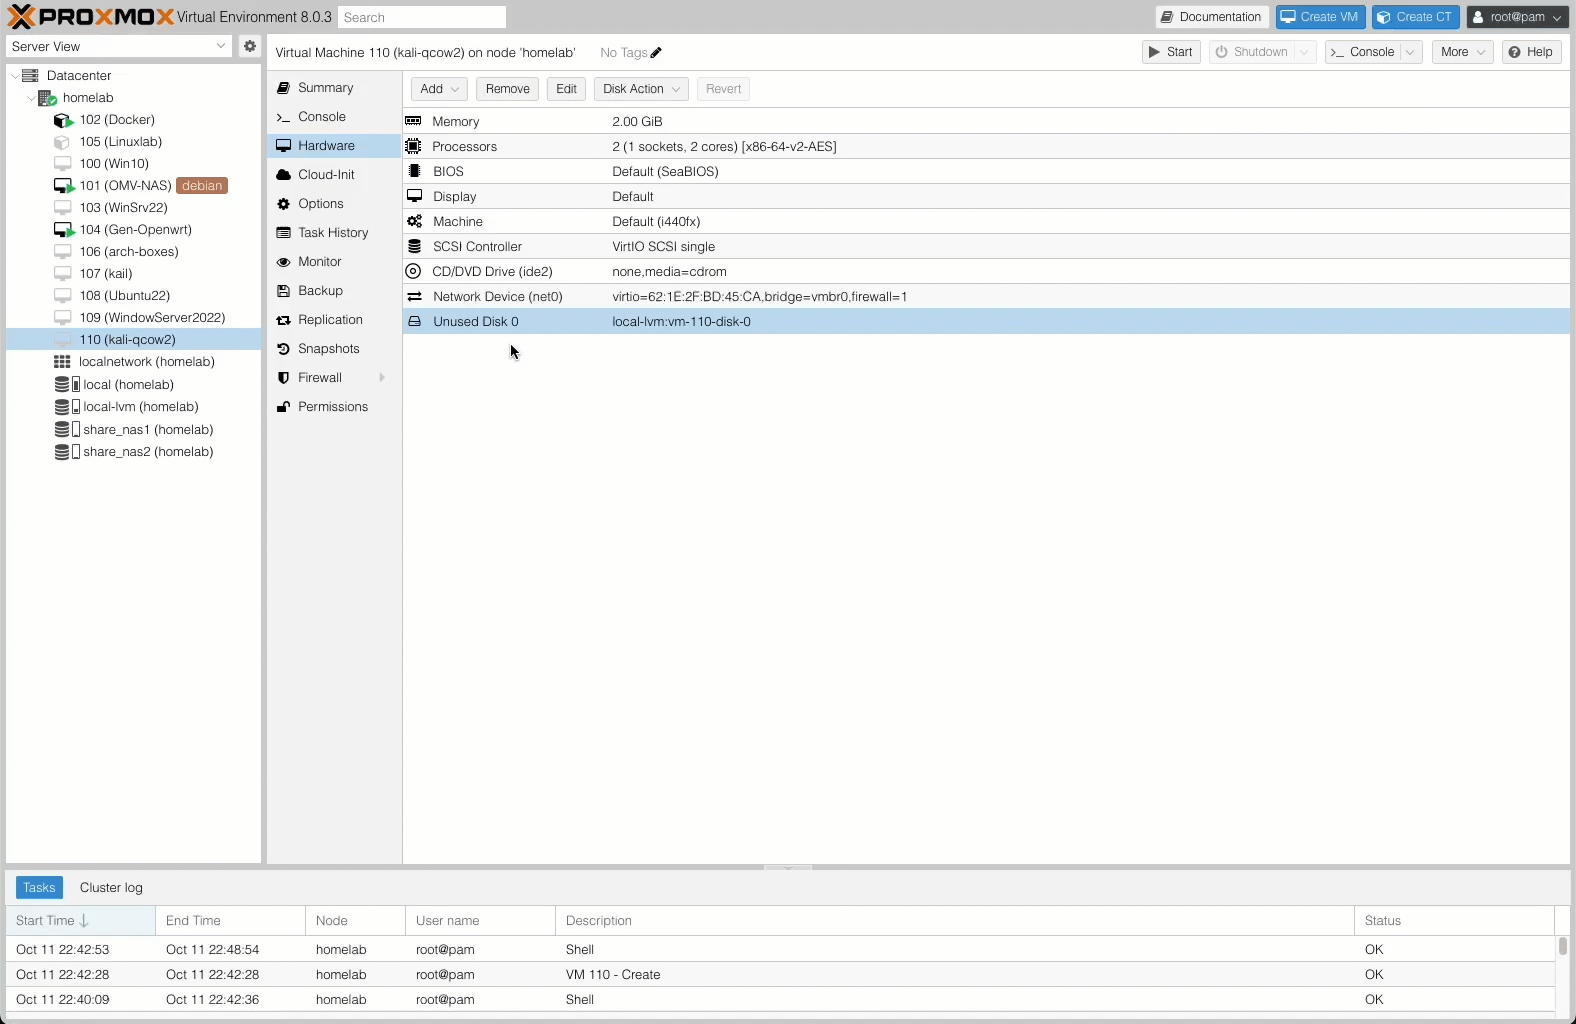Click the Create VM button
Screen dimensions: 1576x1024
pos(1320,17)
